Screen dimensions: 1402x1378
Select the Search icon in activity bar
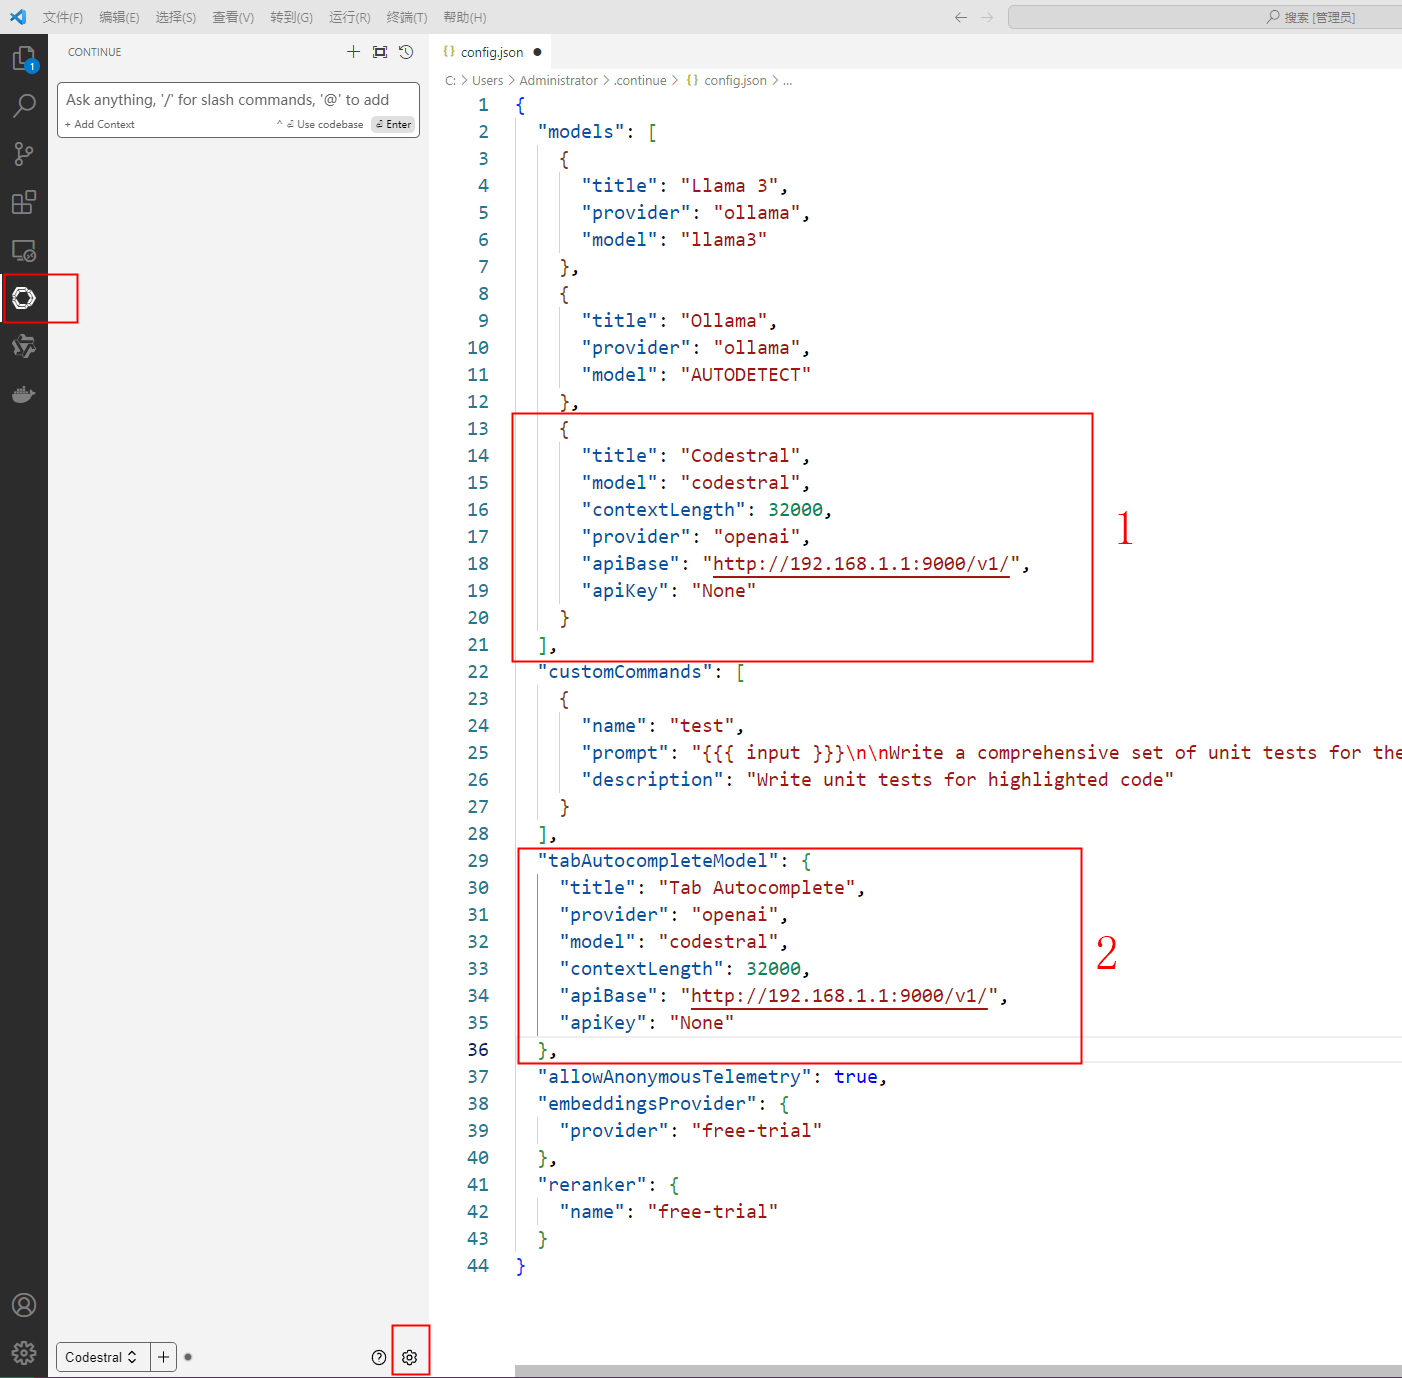click(25, 106)
